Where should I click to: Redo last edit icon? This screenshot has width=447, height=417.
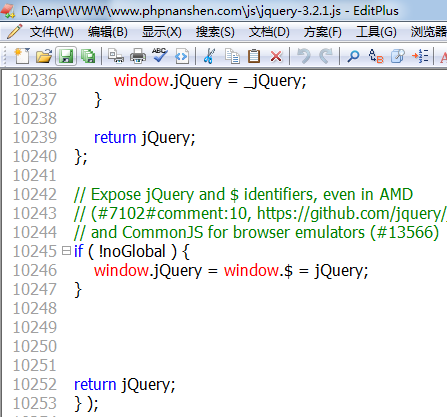tap(326, 56)
